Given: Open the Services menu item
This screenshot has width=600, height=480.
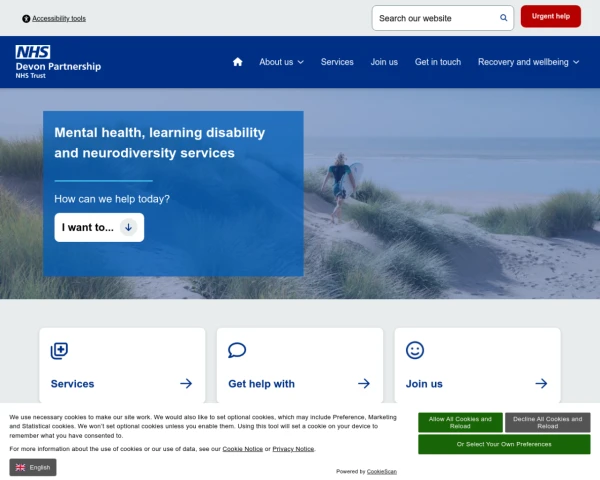Looking at the screenshot, I should [x=337, y=62].
